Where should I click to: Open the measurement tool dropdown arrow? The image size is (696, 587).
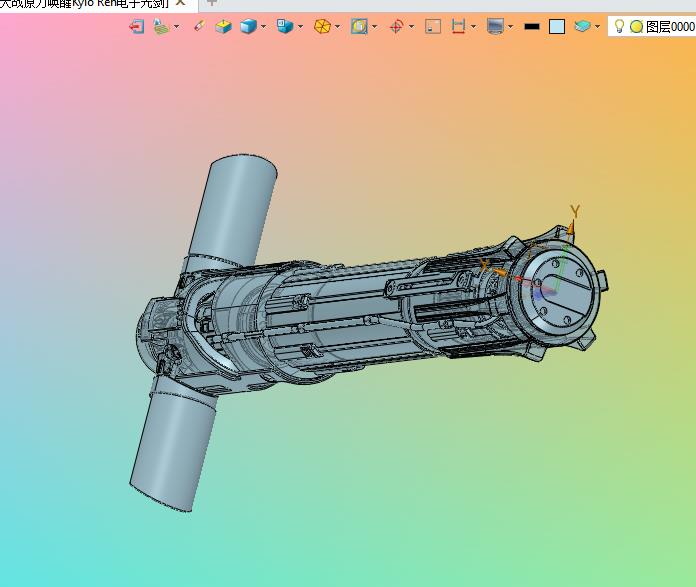tap(473, 27)
